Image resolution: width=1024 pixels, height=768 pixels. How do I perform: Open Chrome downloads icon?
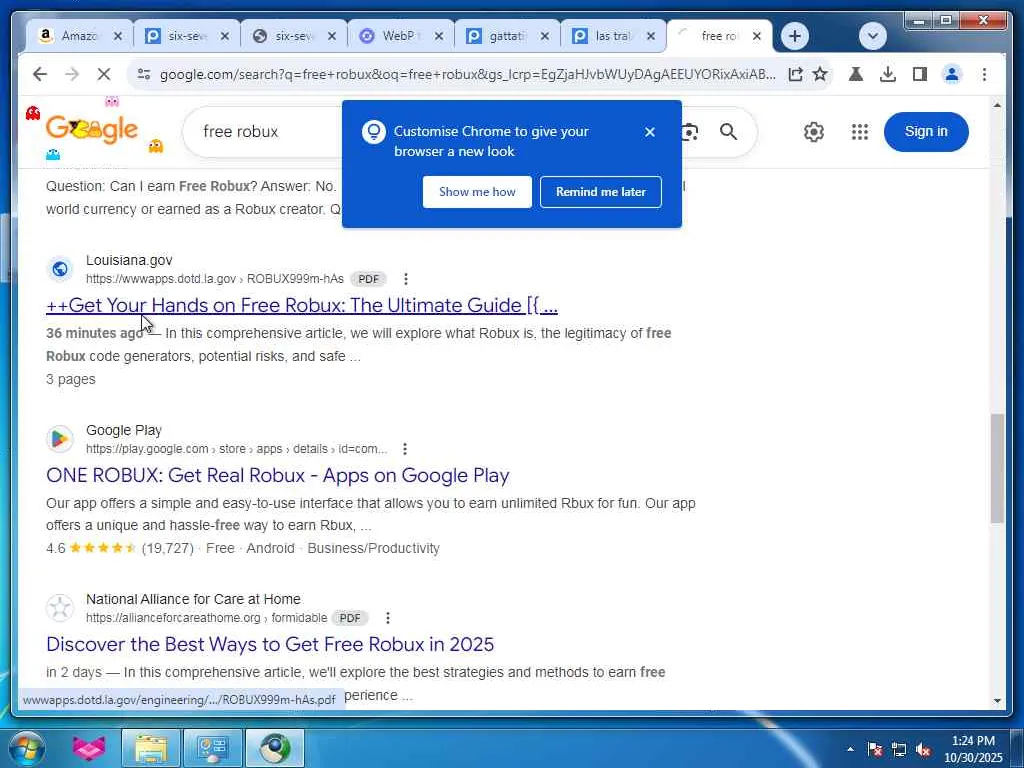point(888,74)
